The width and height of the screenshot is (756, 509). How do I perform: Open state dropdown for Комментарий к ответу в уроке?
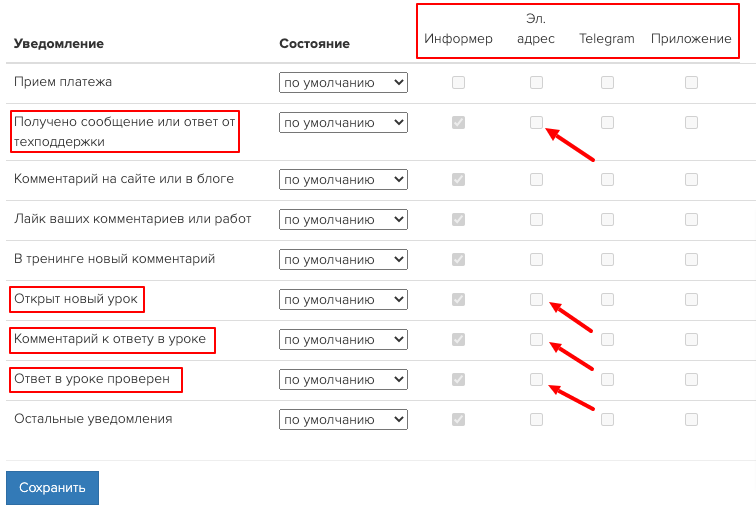coord(343,339)
